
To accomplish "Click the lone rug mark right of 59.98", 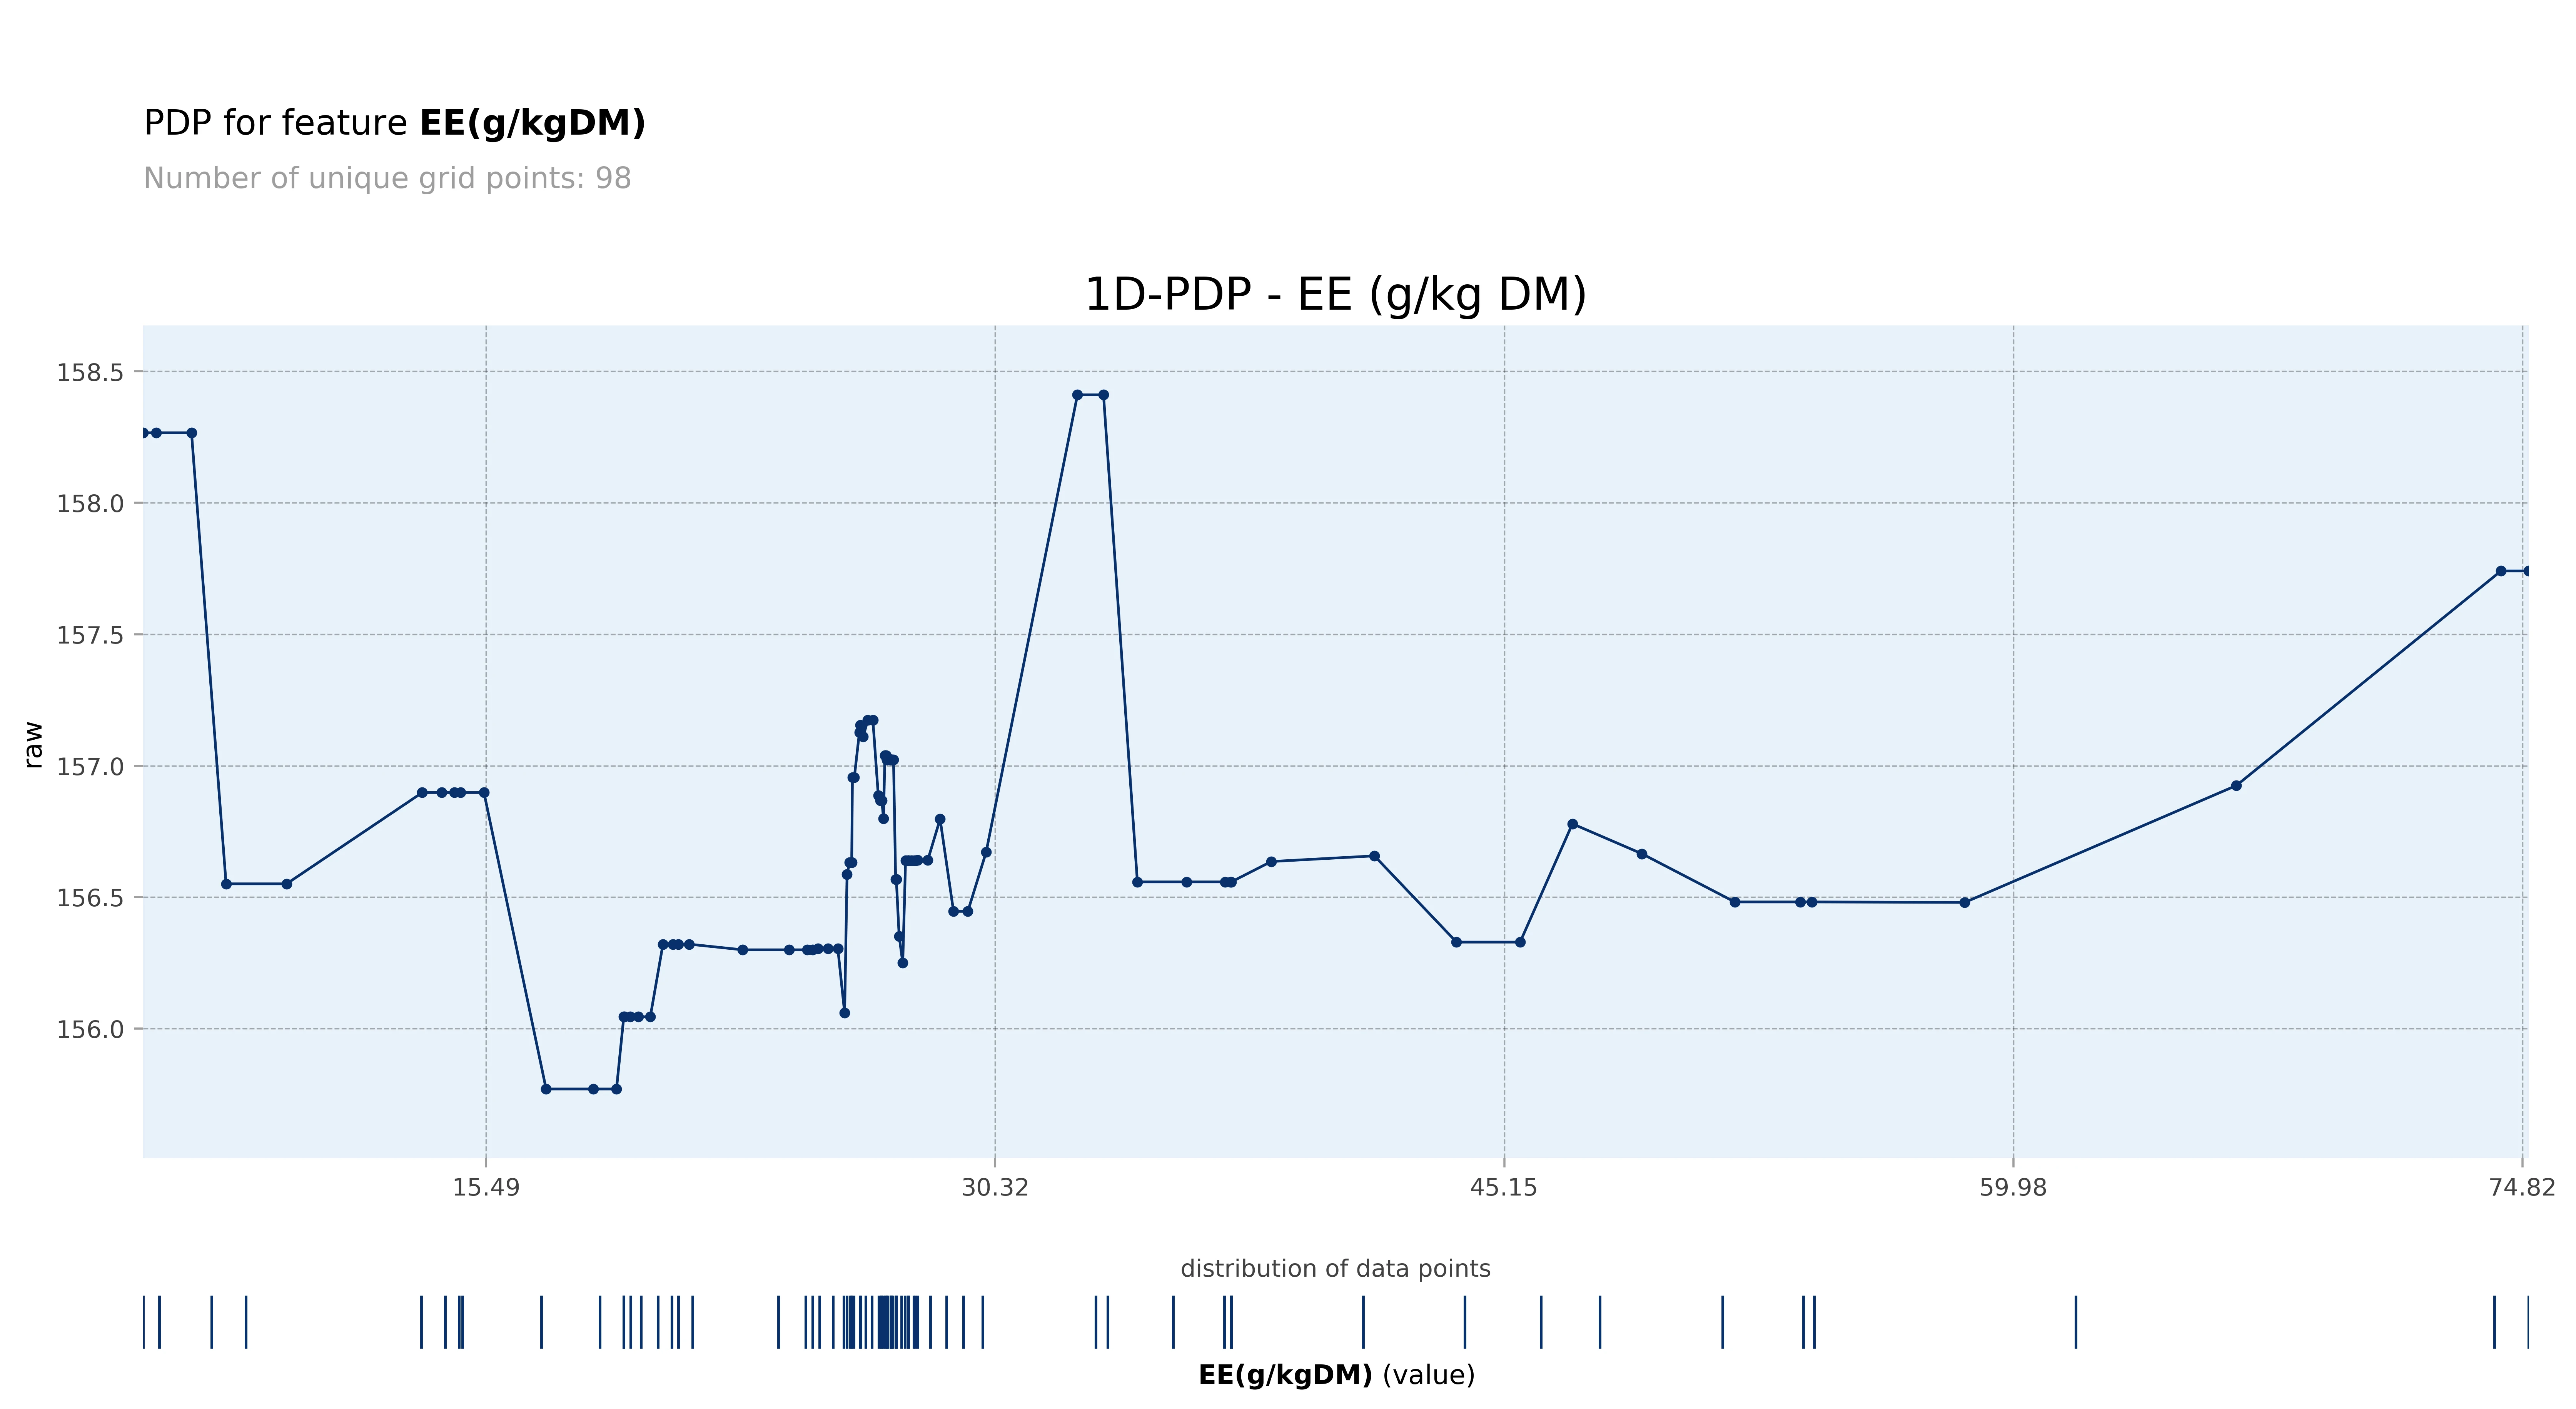I will tap(2075, 1322).
